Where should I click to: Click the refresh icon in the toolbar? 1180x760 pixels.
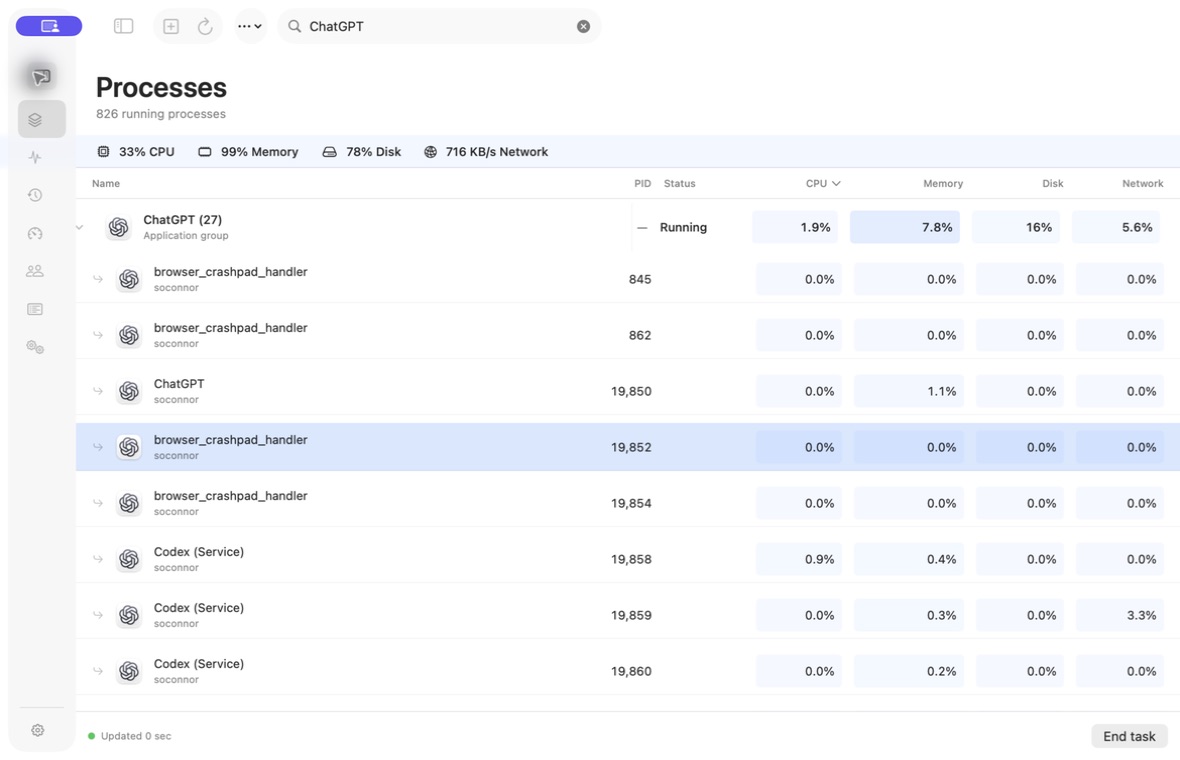(x=205, y=26)
